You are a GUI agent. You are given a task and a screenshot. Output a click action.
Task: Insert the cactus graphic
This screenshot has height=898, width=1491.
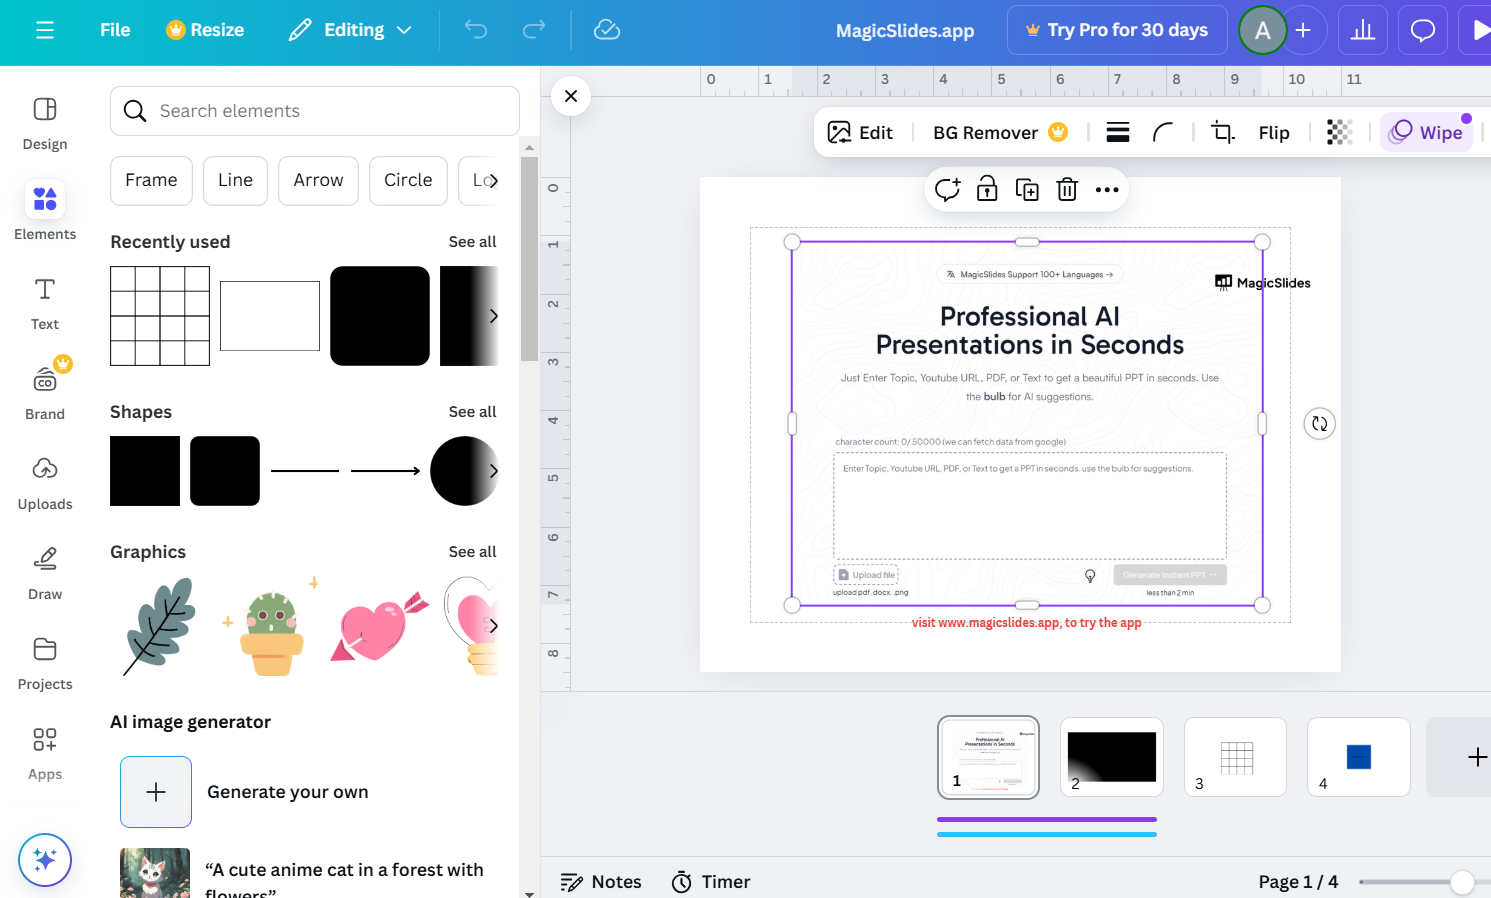[270, 628]
